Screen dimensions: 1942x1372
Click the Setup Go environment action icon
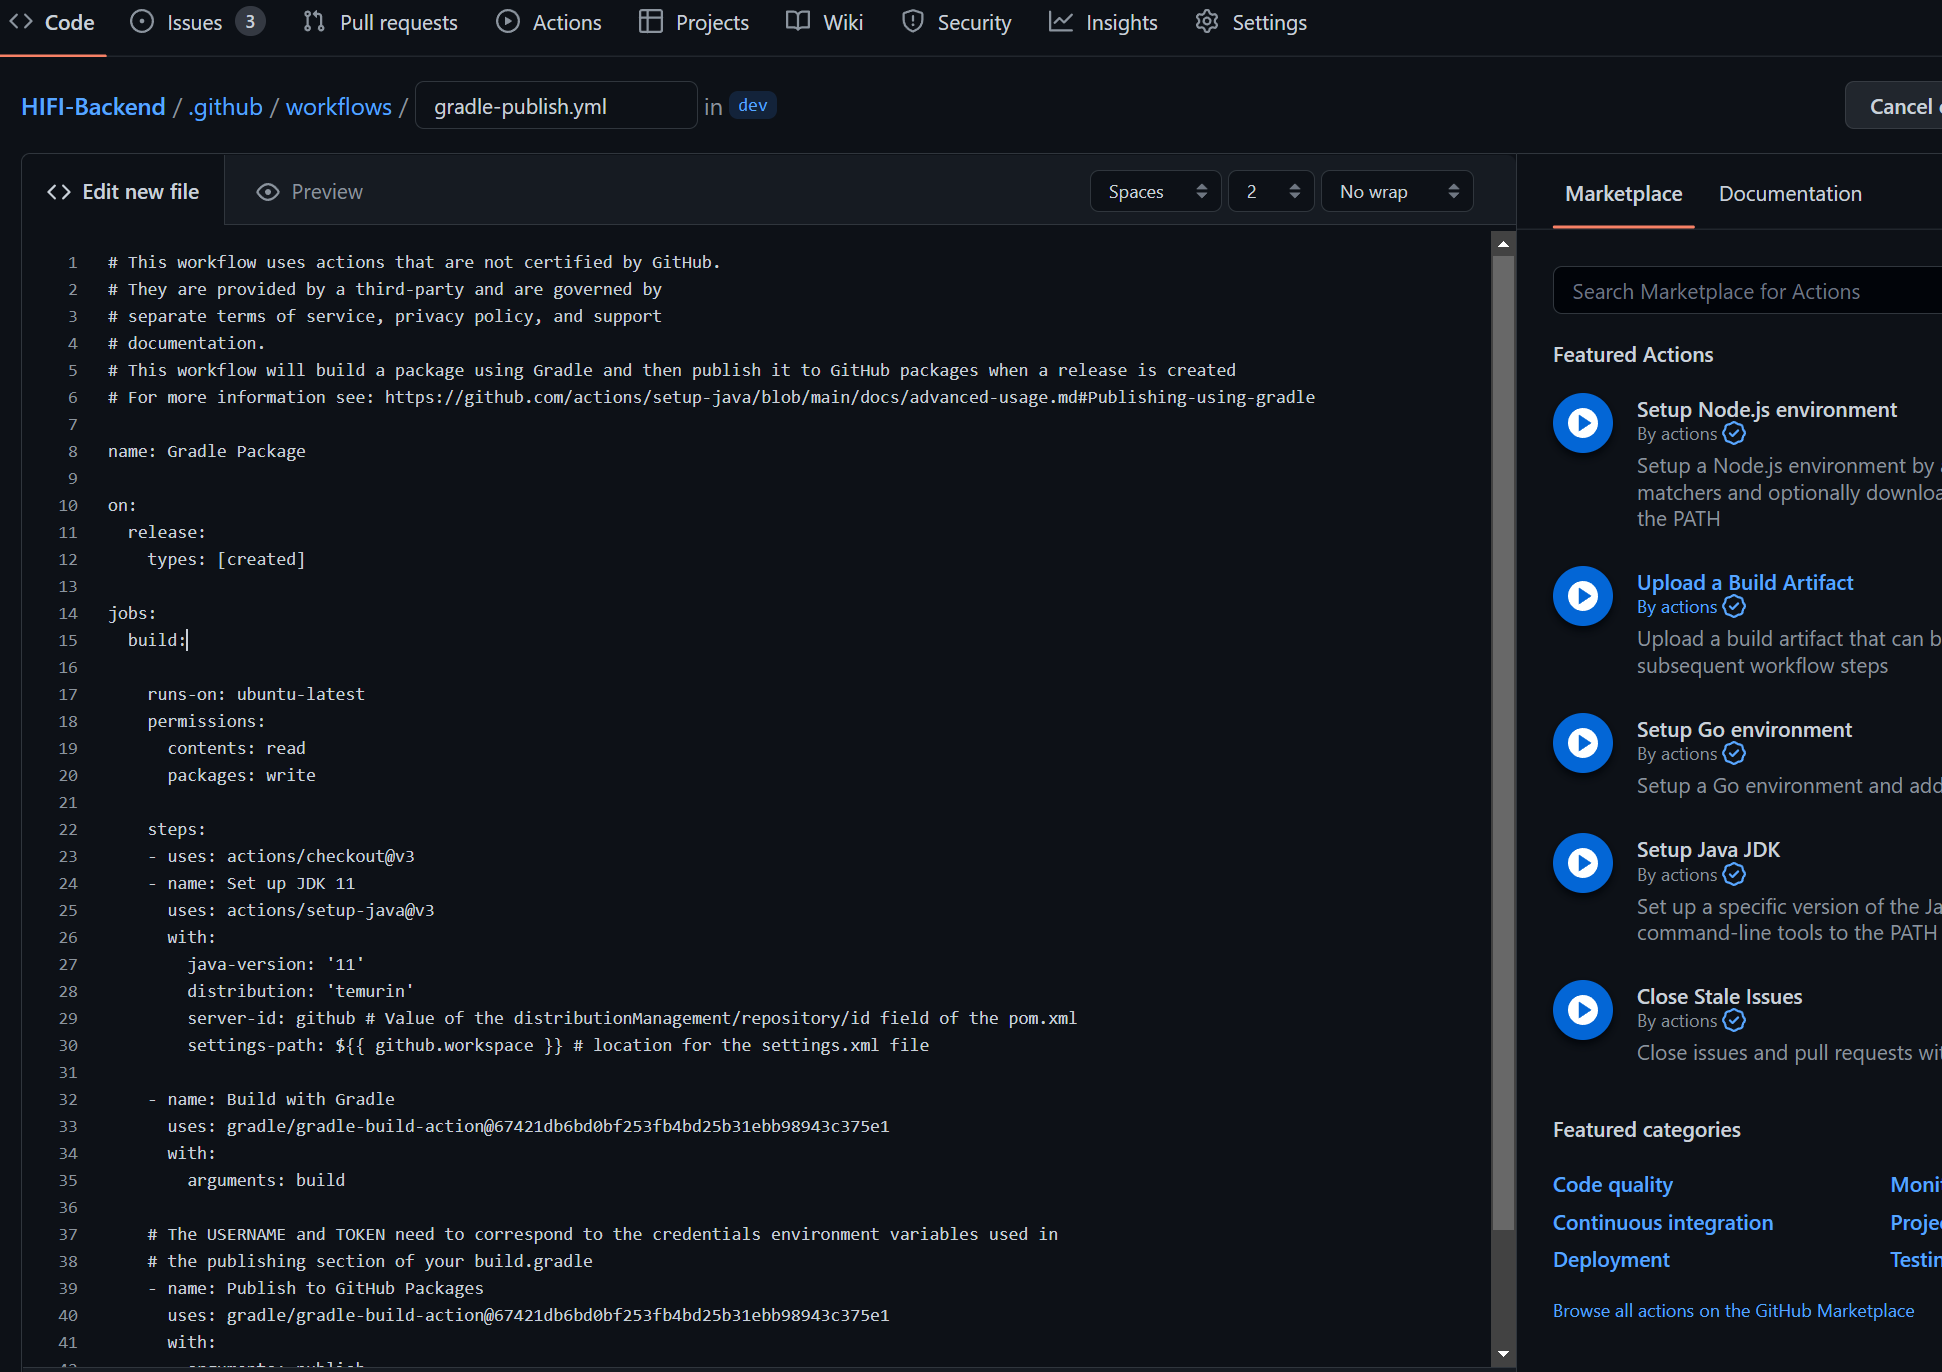click(x=1582, y=743)
